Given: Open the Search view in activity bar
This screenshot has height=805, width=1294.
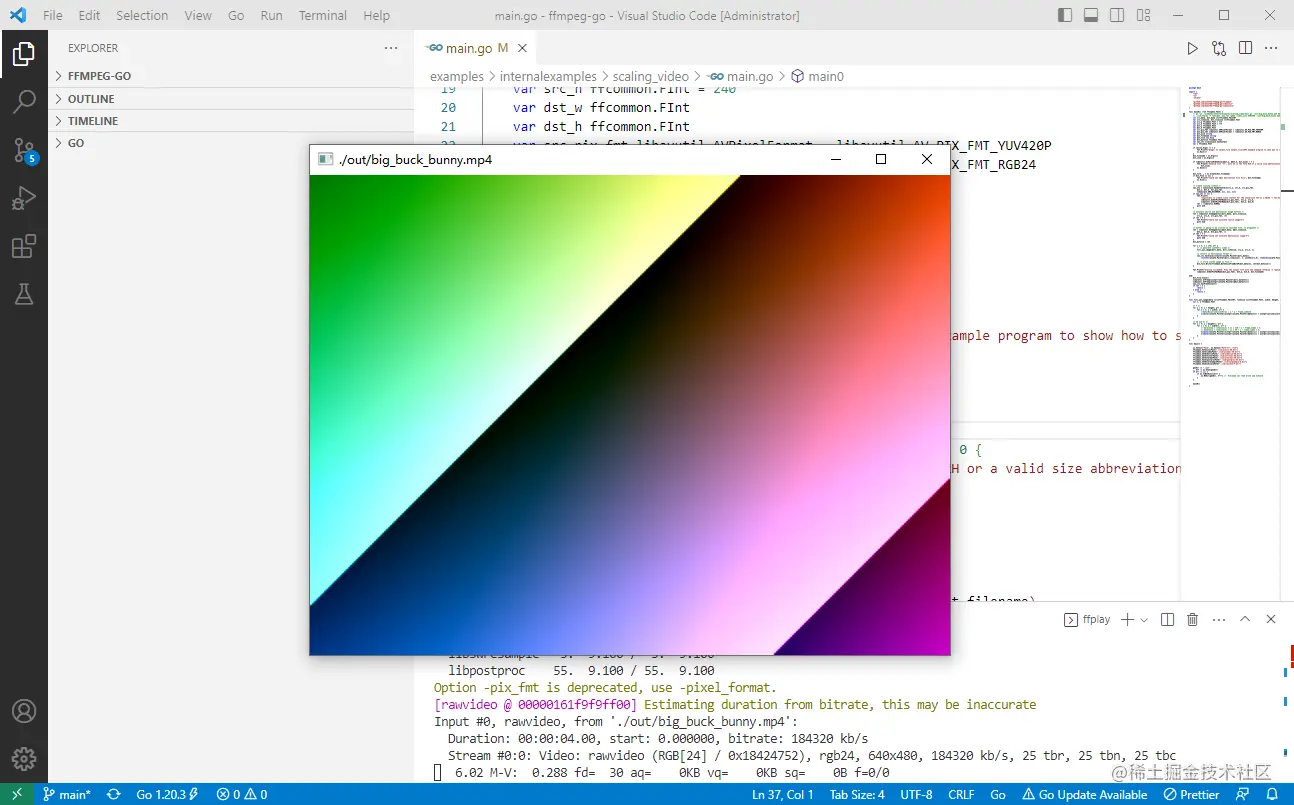Looking at the screenshot, I should (24, 102).
